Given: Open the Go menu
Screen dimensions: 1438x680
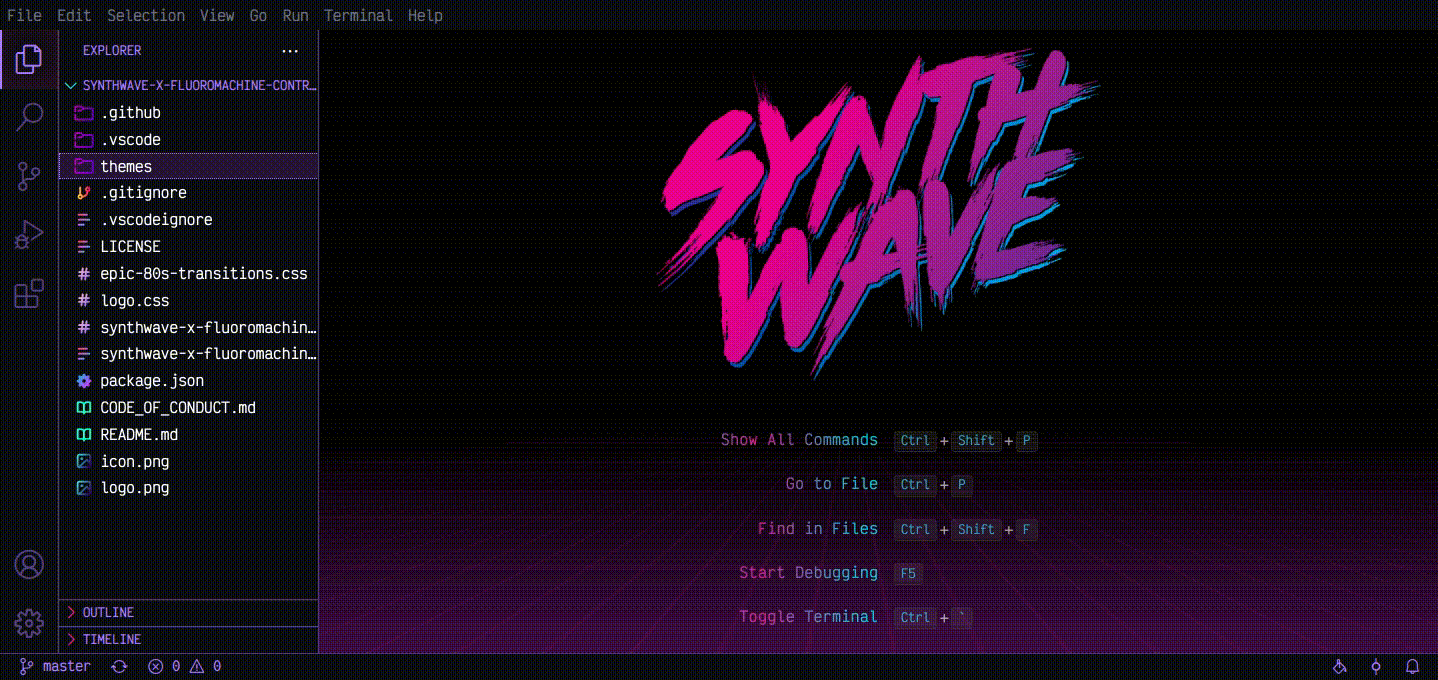Looking at the screenshot, I should pos(258,15).
